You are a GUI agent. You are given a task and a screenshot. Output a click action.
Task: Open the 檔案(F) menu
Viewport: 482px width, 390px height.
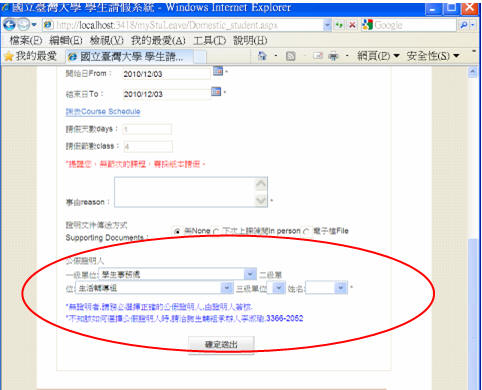pyautogui.click(x=26, y=41)
